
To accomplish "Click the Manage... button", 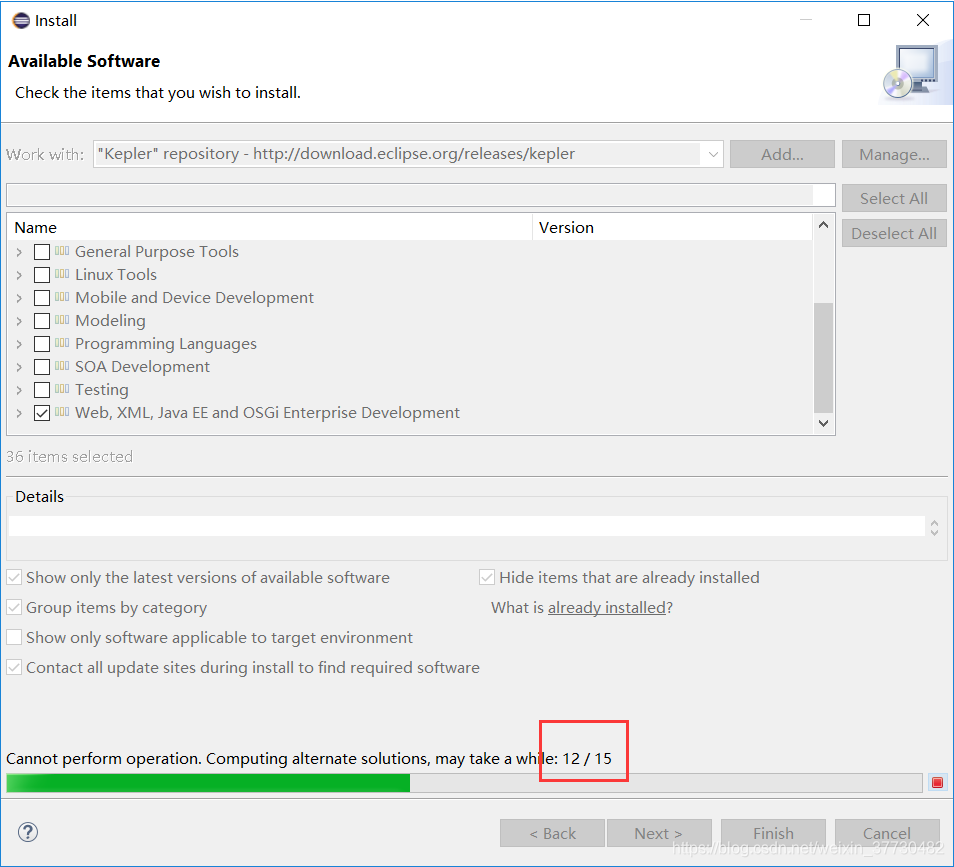I will point(894,154).
